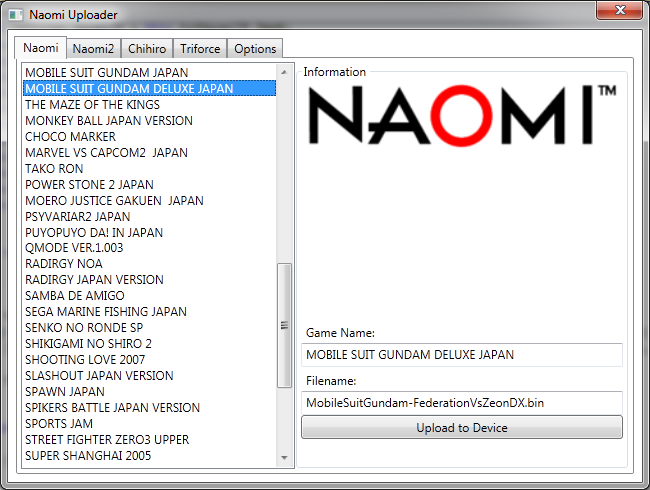Select MOBILE SUIT GUNDAM DELUXE JAPAN entry
650x490 pixels.
pos(149,88)
